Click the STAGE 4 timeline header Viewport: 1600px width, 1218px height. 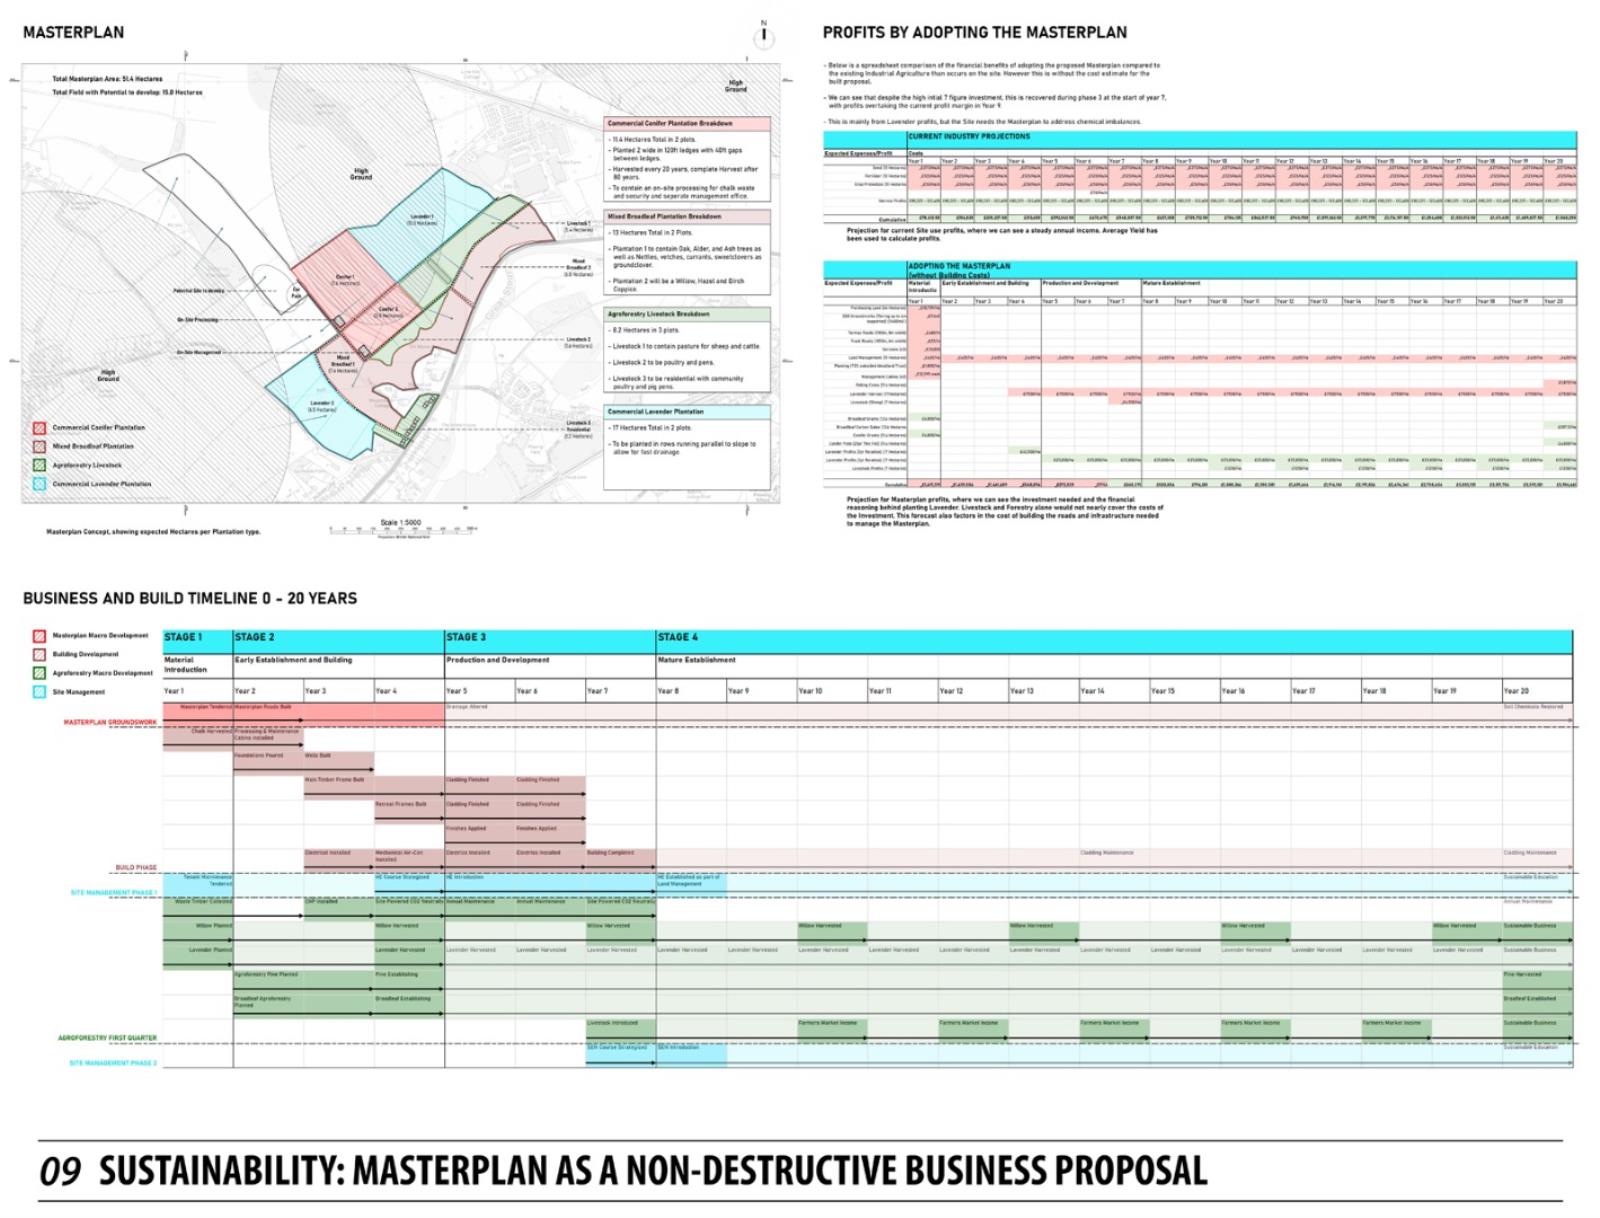1114,642
